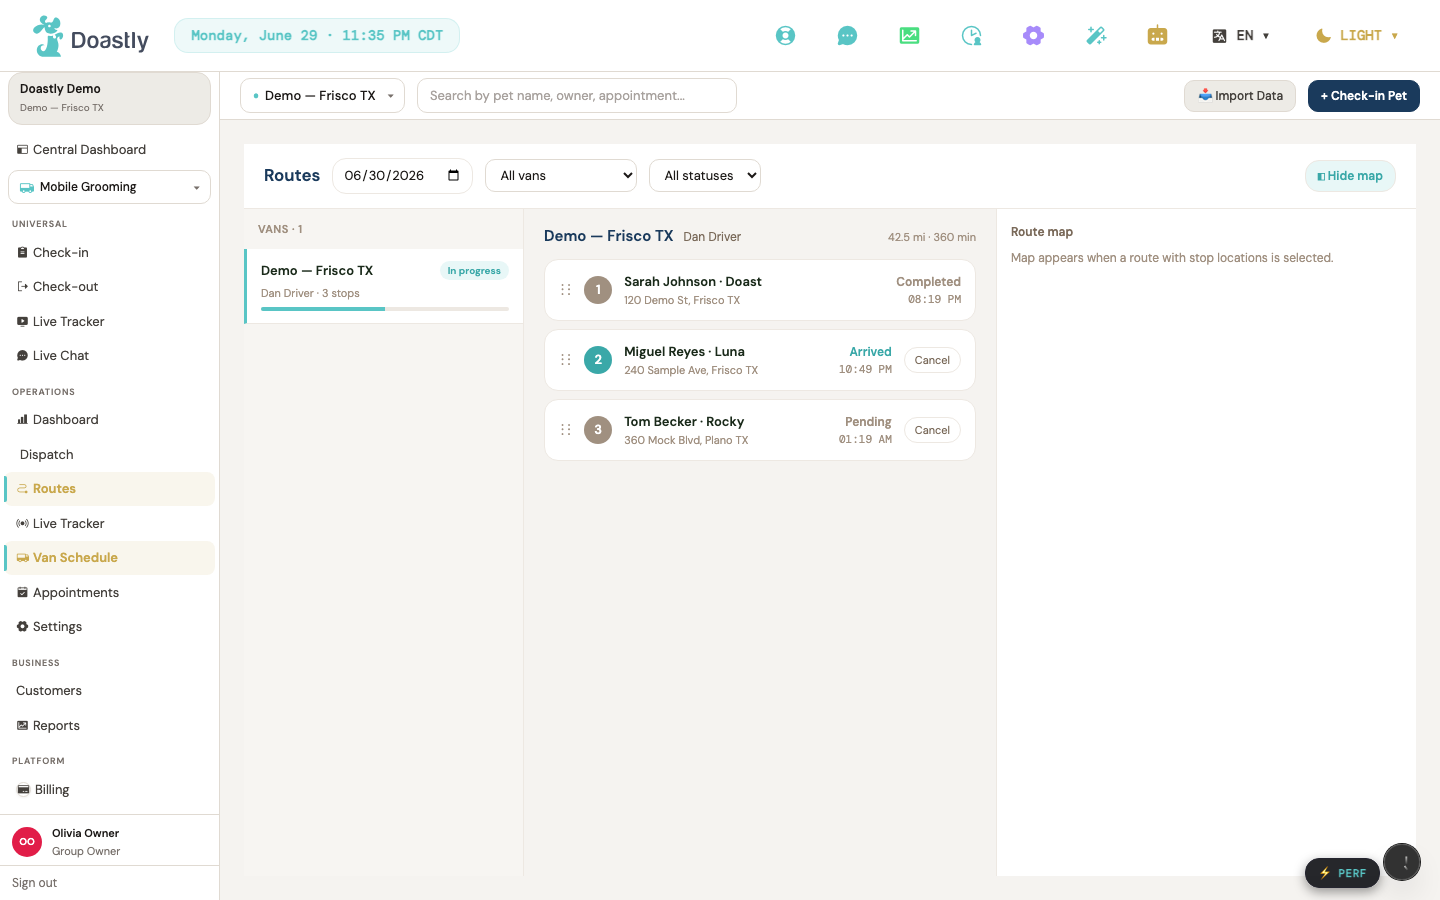Select the Demo — Frisco TX van card

pos(384,286)
